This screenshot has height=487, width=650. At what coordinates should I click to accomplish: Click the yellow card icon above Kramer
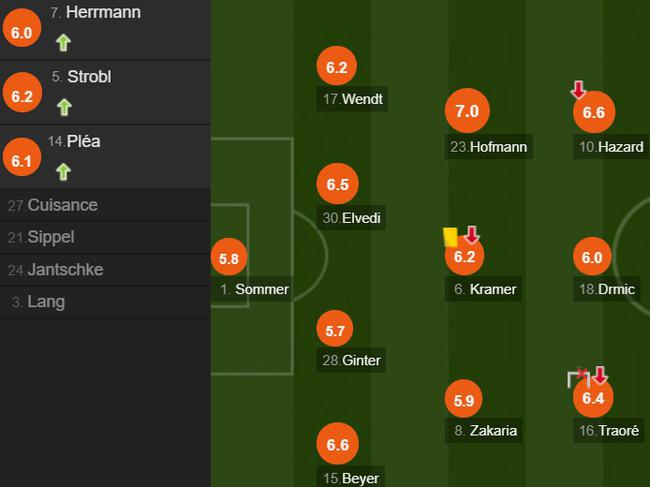tap(450, 236)
